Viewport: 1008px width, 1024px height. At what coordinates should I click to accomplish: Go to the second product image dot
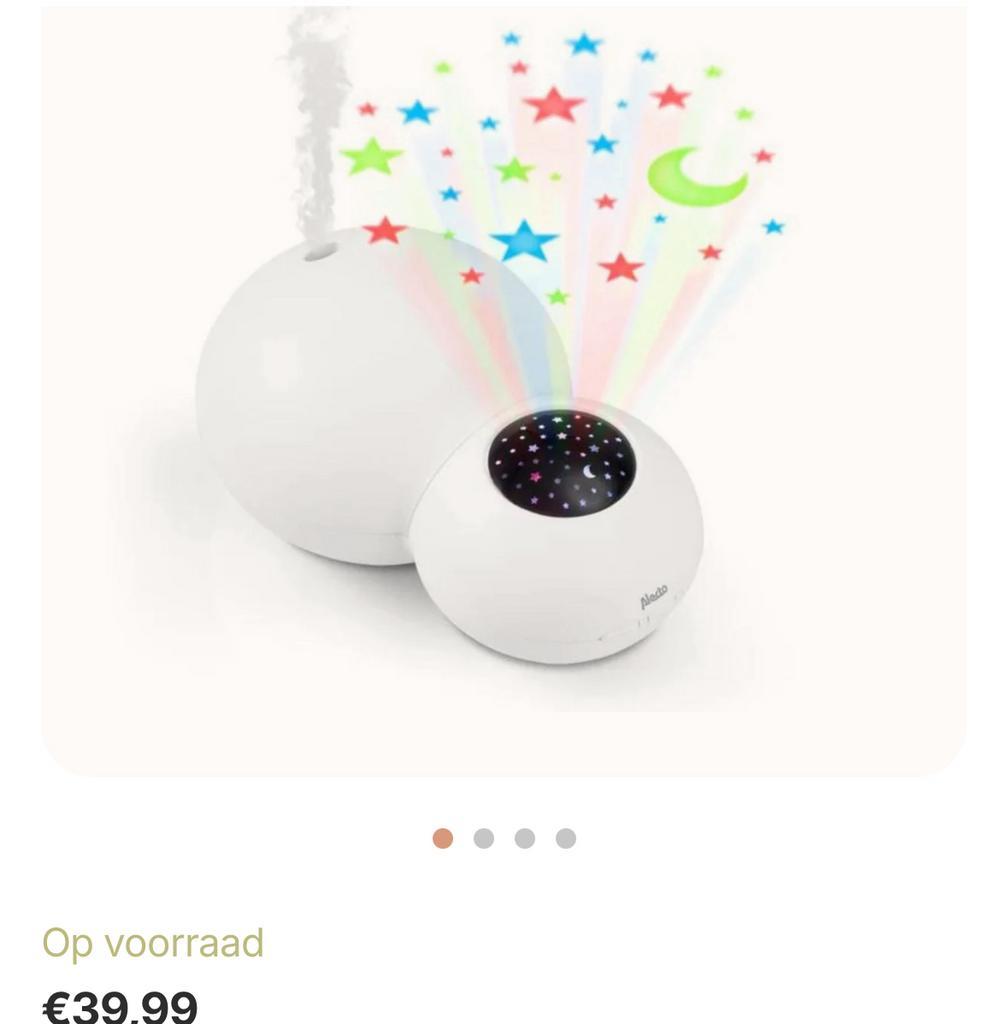click(484, 838)
